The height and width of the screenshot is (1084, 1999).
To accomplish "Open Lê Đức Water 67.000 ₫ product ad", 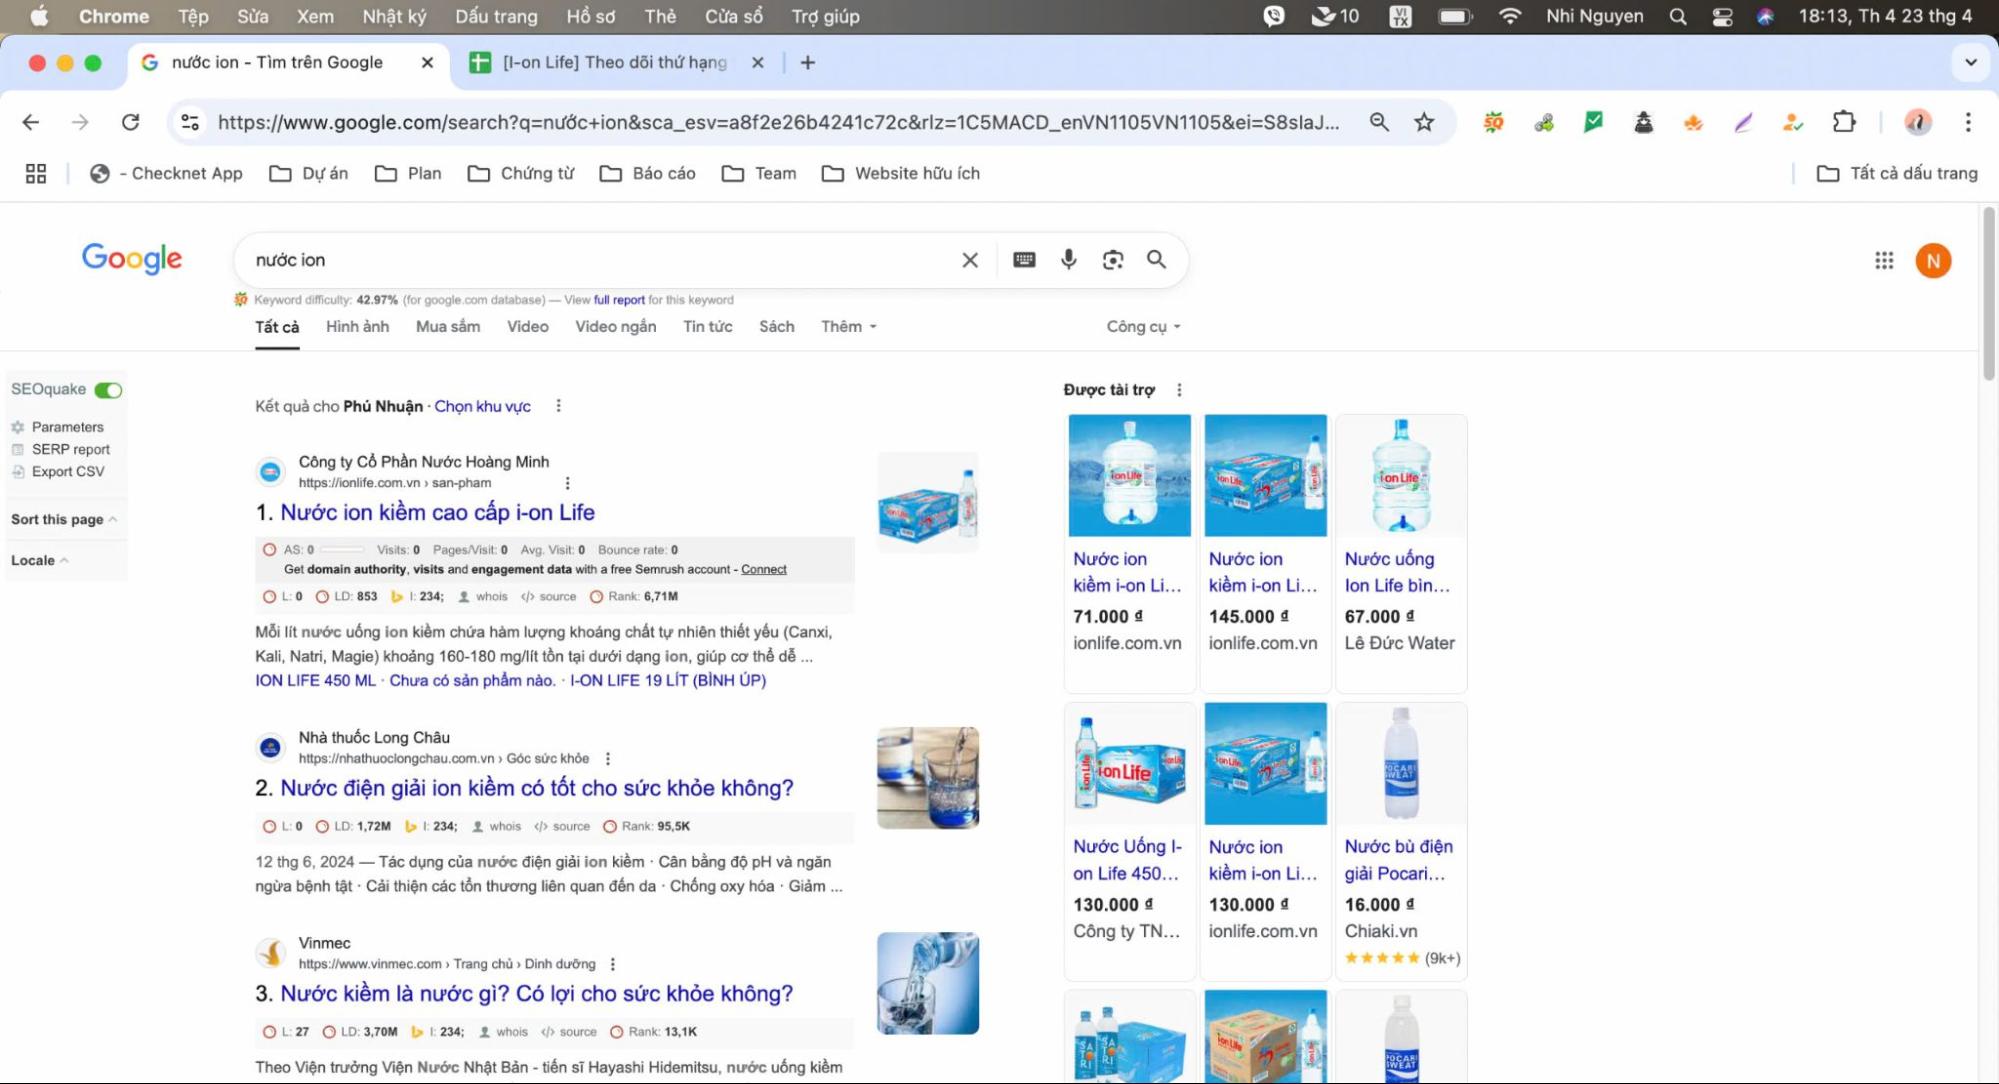I will [x=1401, y=552].
